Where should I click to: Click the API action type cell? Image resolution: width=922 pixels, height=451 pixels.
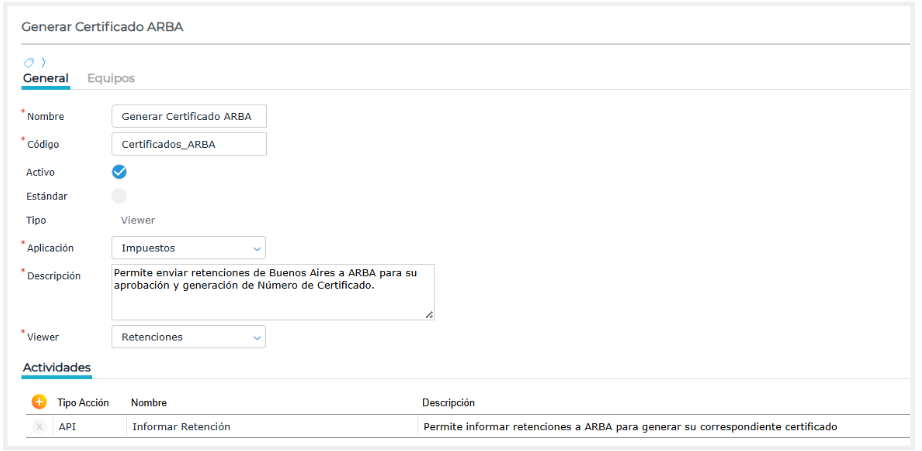[67, 426]
